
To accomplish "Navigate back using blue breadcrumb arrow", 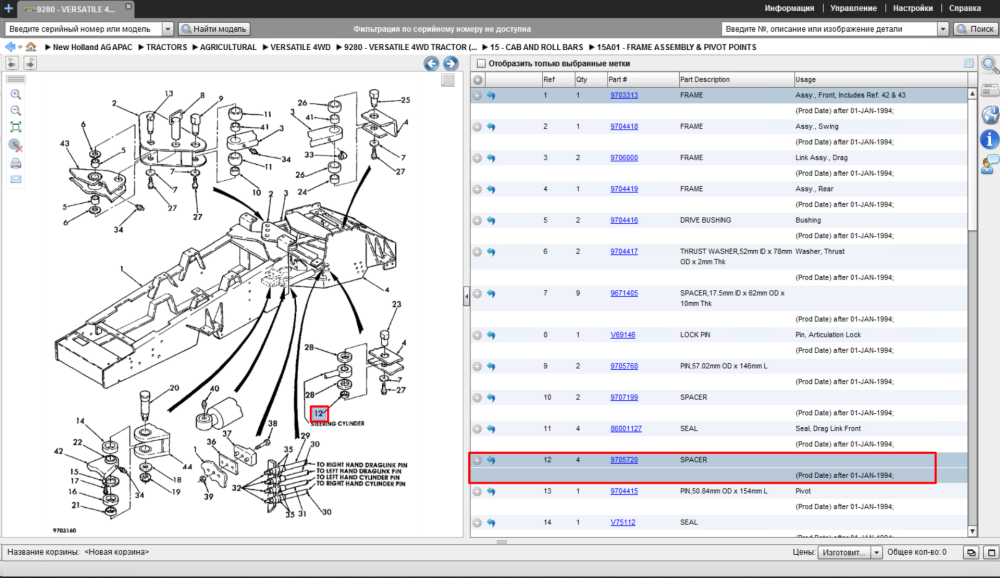I will pyautogui.click(x=10, y=47).
